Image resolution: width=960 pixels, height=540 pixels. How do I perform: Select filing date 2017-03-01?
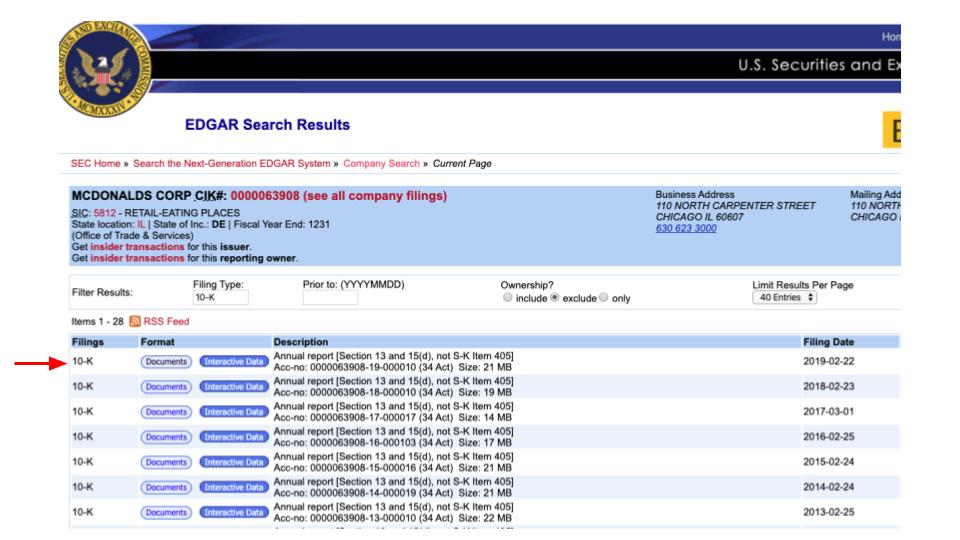pyautogui.click(x=828, y=411)
